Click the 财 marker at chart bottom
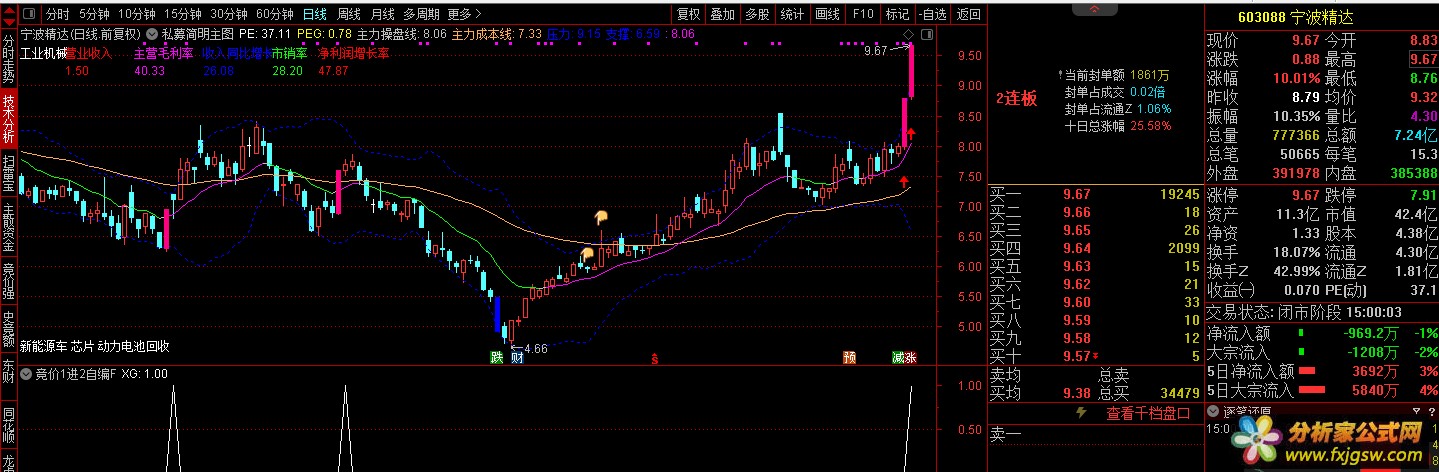1439x472 pixels. click(x=516, y=357)
